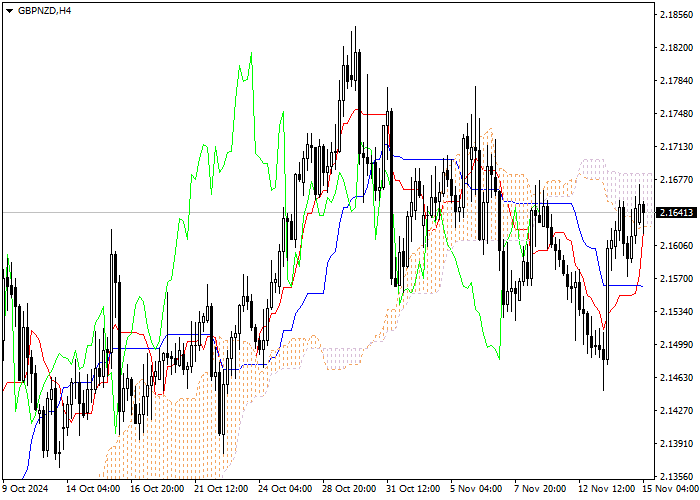Click price level 2.17480 on the scale
This screenshot has height=500, width=700.
click(x=677, y=114)
